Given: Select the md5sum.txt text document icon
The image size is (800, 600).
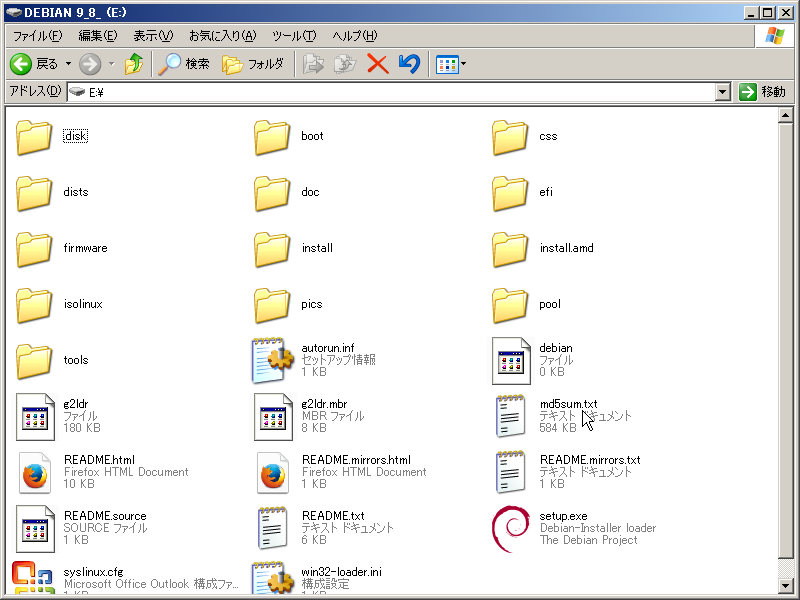Looking at the screenshot, I should (x=510, y=416).
